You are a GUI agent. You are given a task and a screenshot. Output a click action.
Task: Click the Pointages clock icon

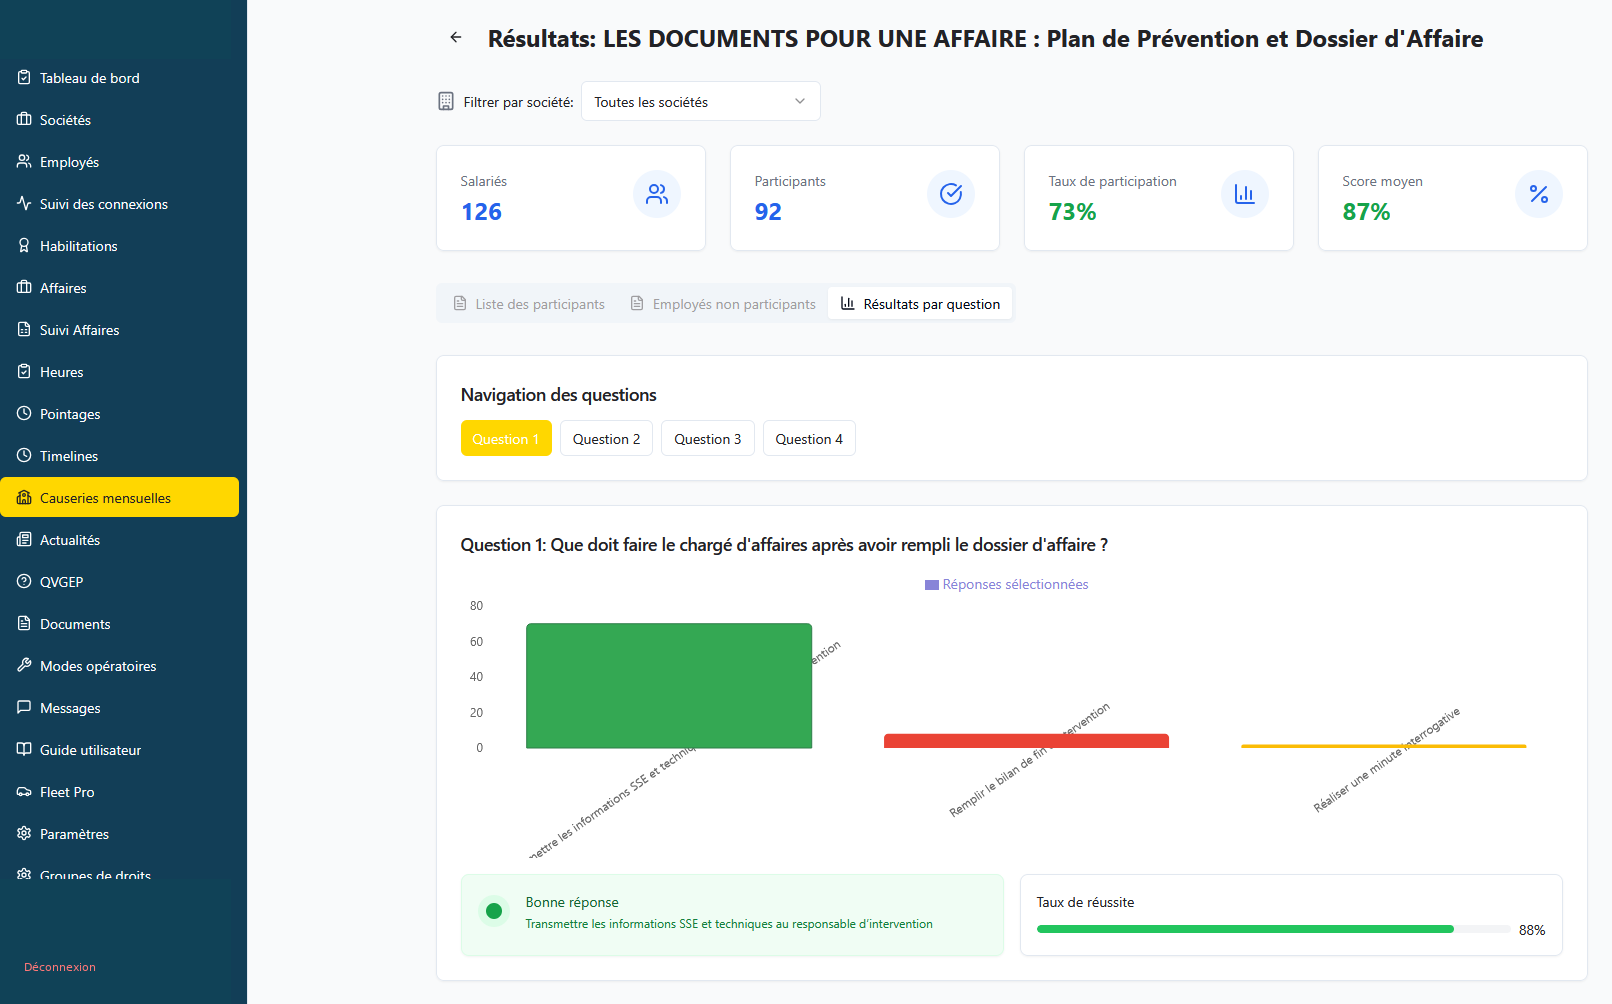tap(24, 413)
